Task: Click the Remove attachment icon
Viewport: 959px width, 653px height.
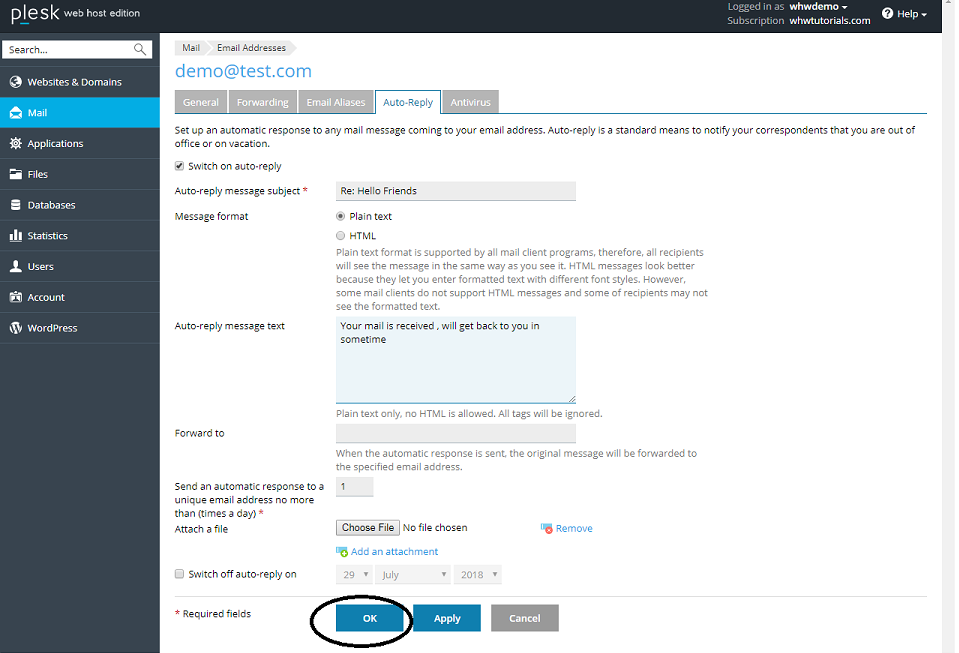Action: (547, 528)
